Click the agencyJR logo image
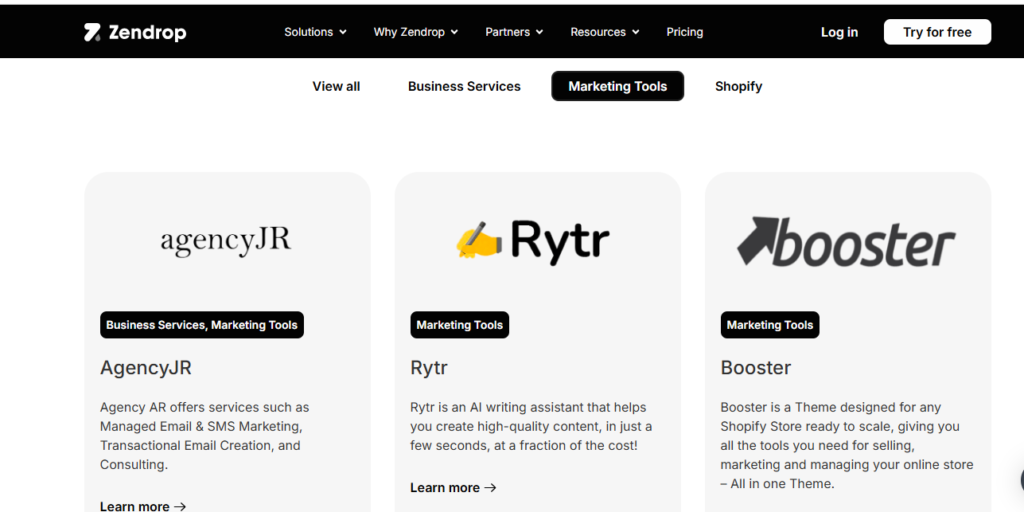Viewport: 1024px width, 512px height. [x=226, y=240]
